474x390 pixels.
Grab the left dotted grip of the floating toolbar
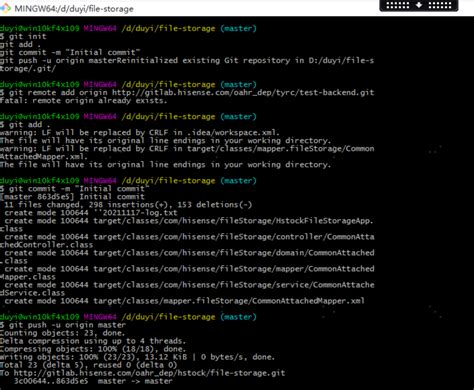[x=397, y=5]
